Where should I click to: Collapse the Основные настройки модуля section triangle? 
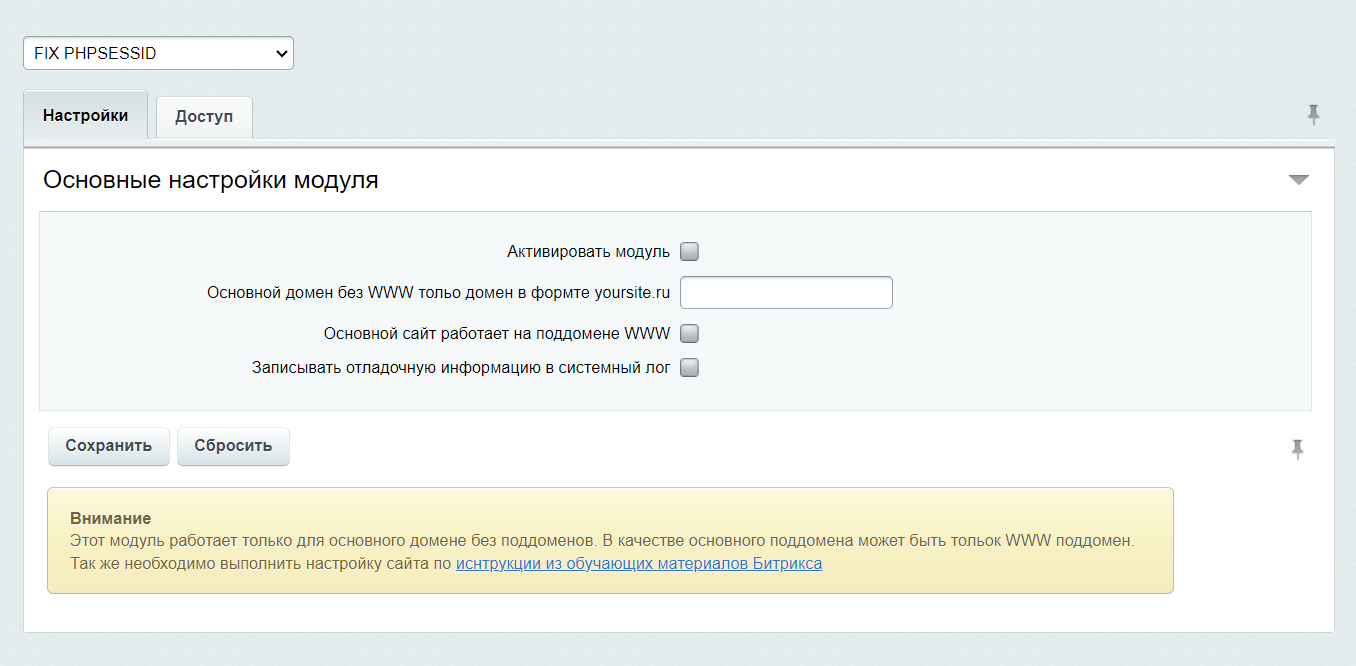(1298, 180)
